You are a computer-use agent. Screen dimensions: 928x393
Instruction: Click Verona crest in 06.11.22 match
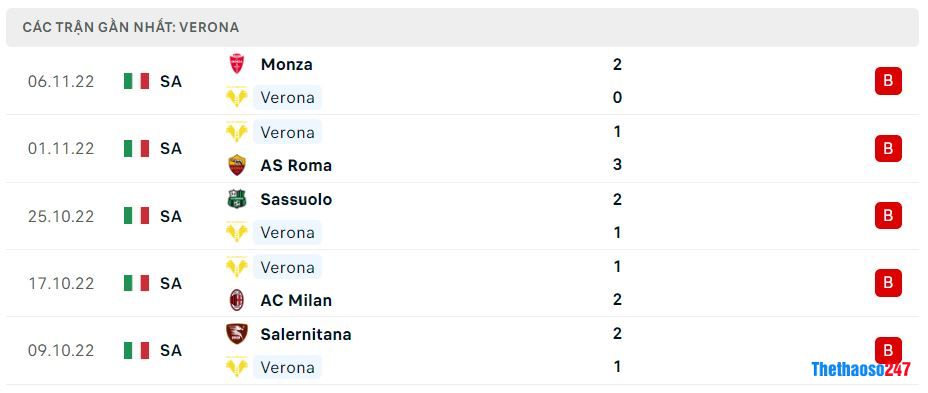(237, 97)
